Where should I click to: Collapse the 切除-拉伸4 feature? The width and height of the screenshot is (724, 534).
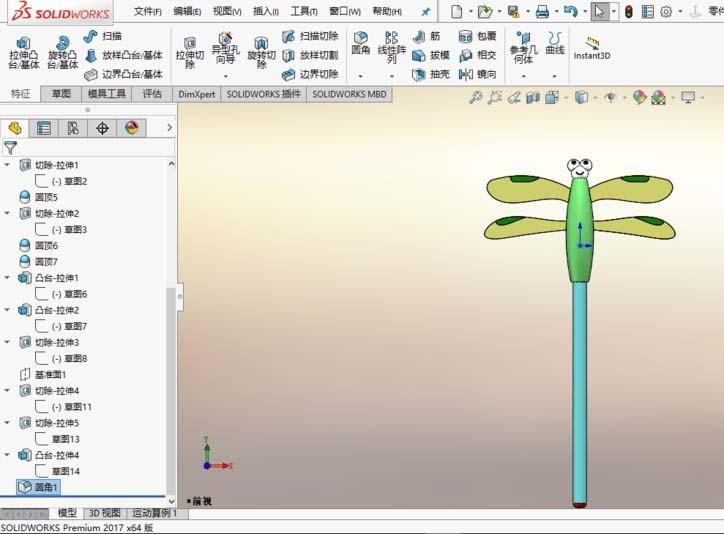click(x=7, y=390)
